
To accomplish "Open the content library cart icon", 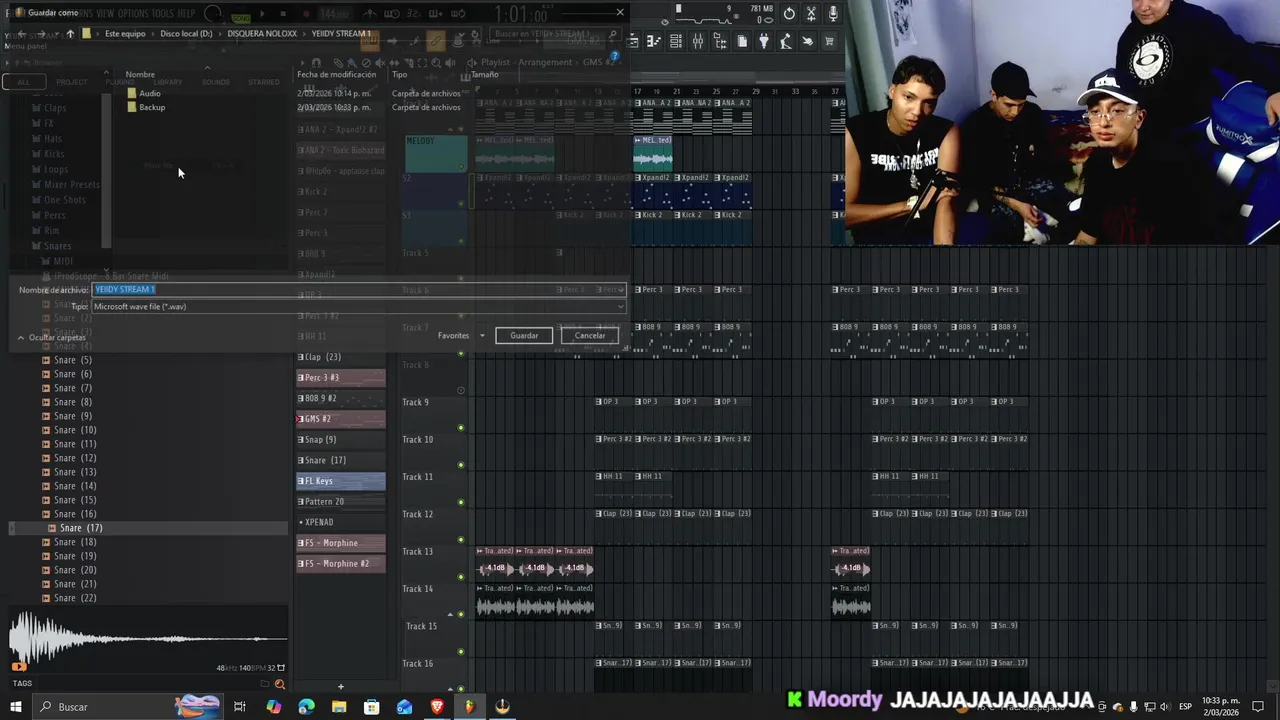I will click(829, 41).
